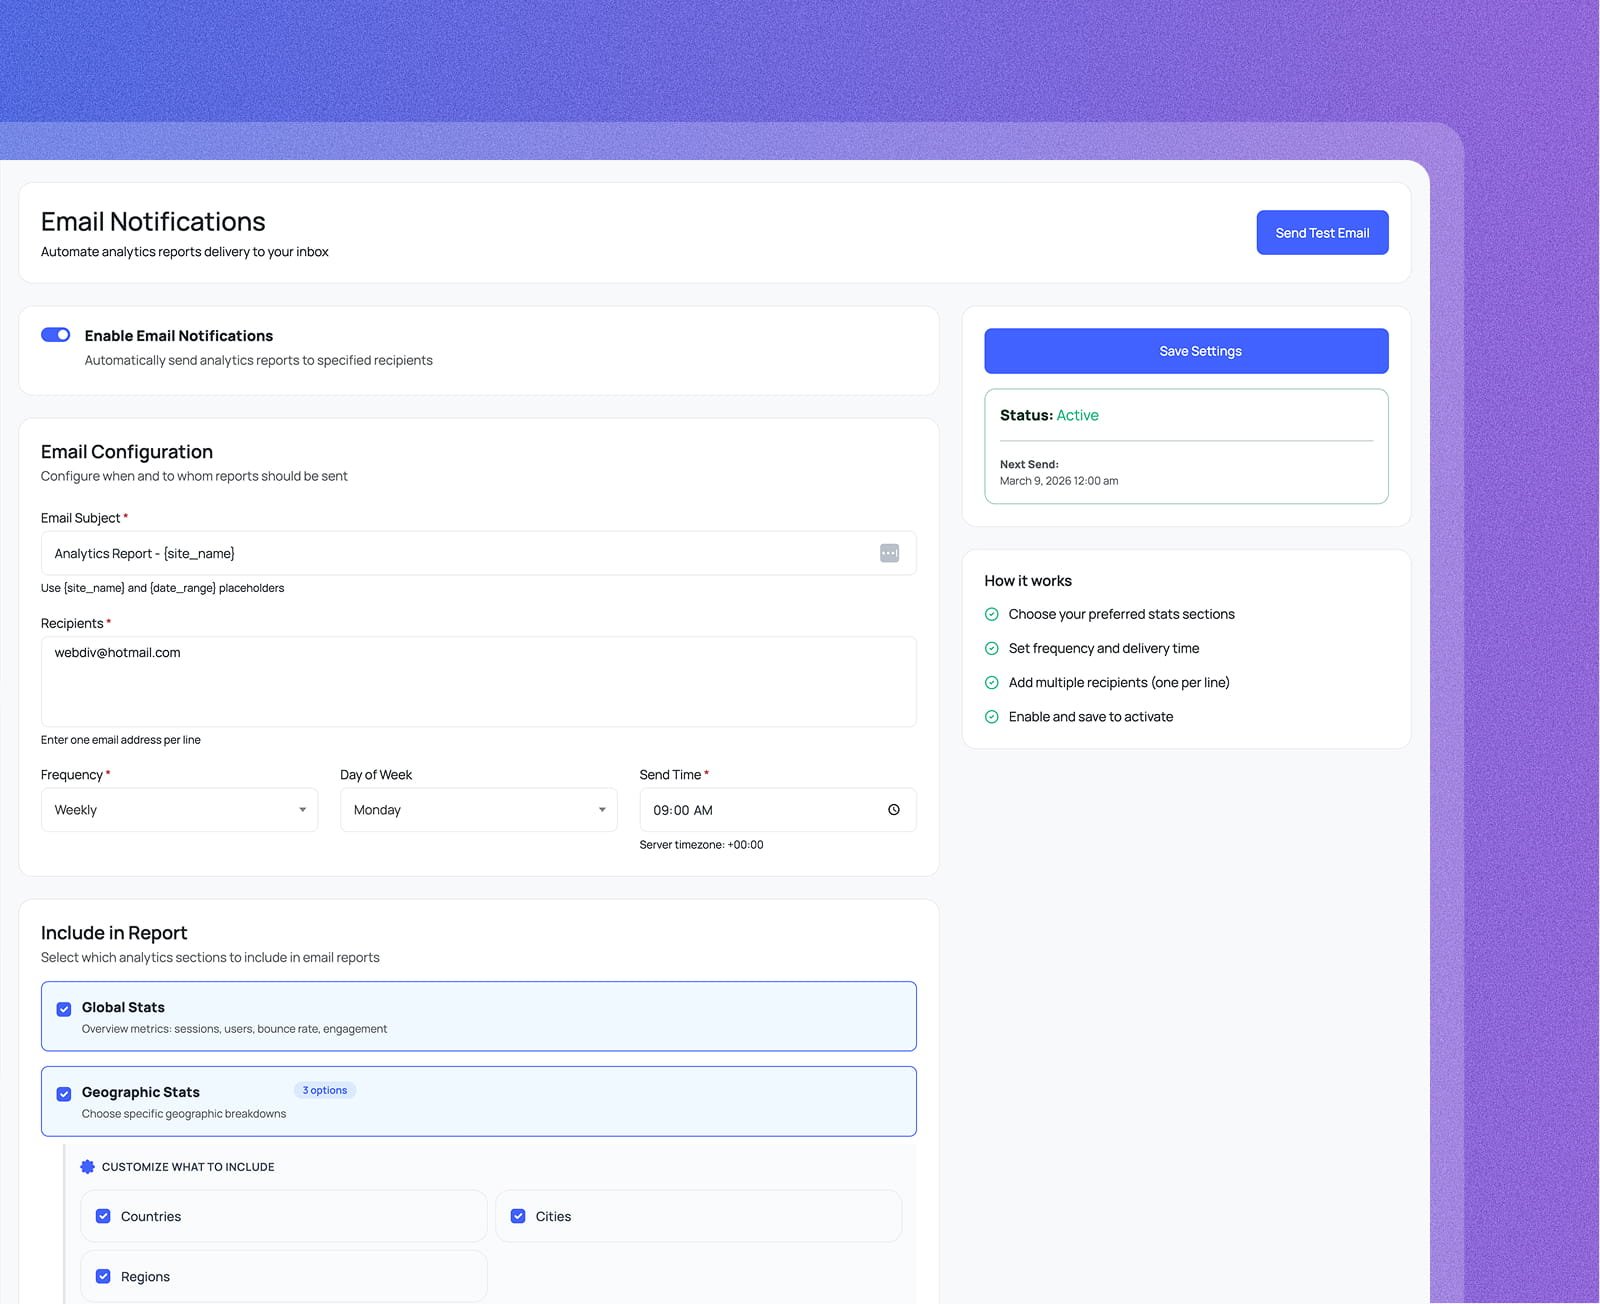
Task: Click the '3 options' badge on Geographic Stats
Action: (325, 1090)
